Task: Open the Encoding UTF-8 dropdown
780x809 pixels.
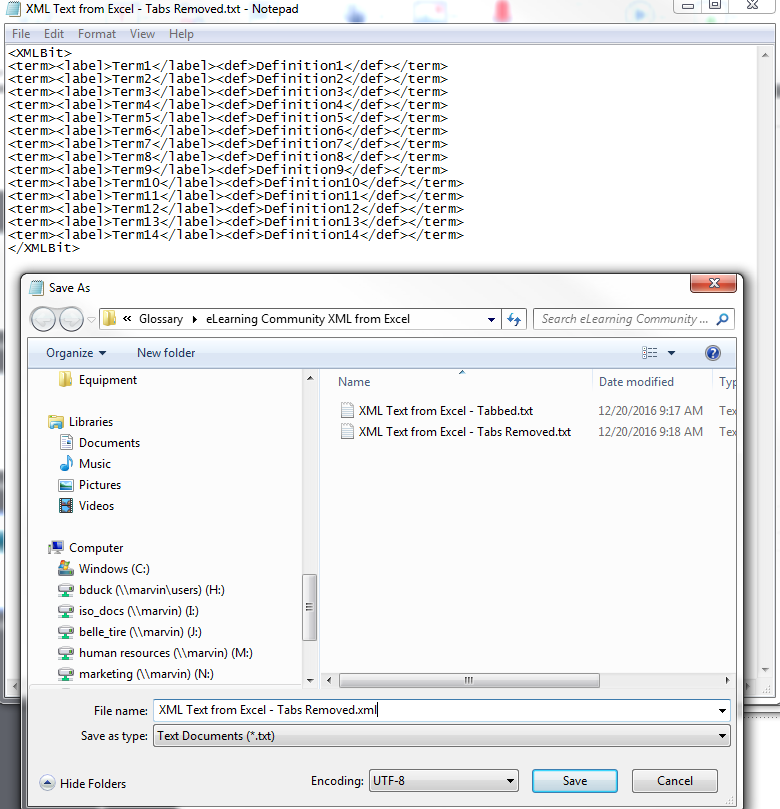Action: click(444, 781)
